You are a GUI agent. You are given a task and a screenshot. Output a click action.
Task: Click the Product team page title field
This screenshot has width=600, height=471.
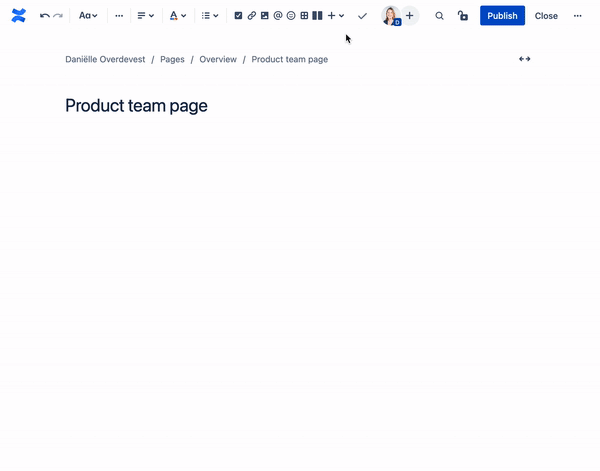click(x=136, y=105)
